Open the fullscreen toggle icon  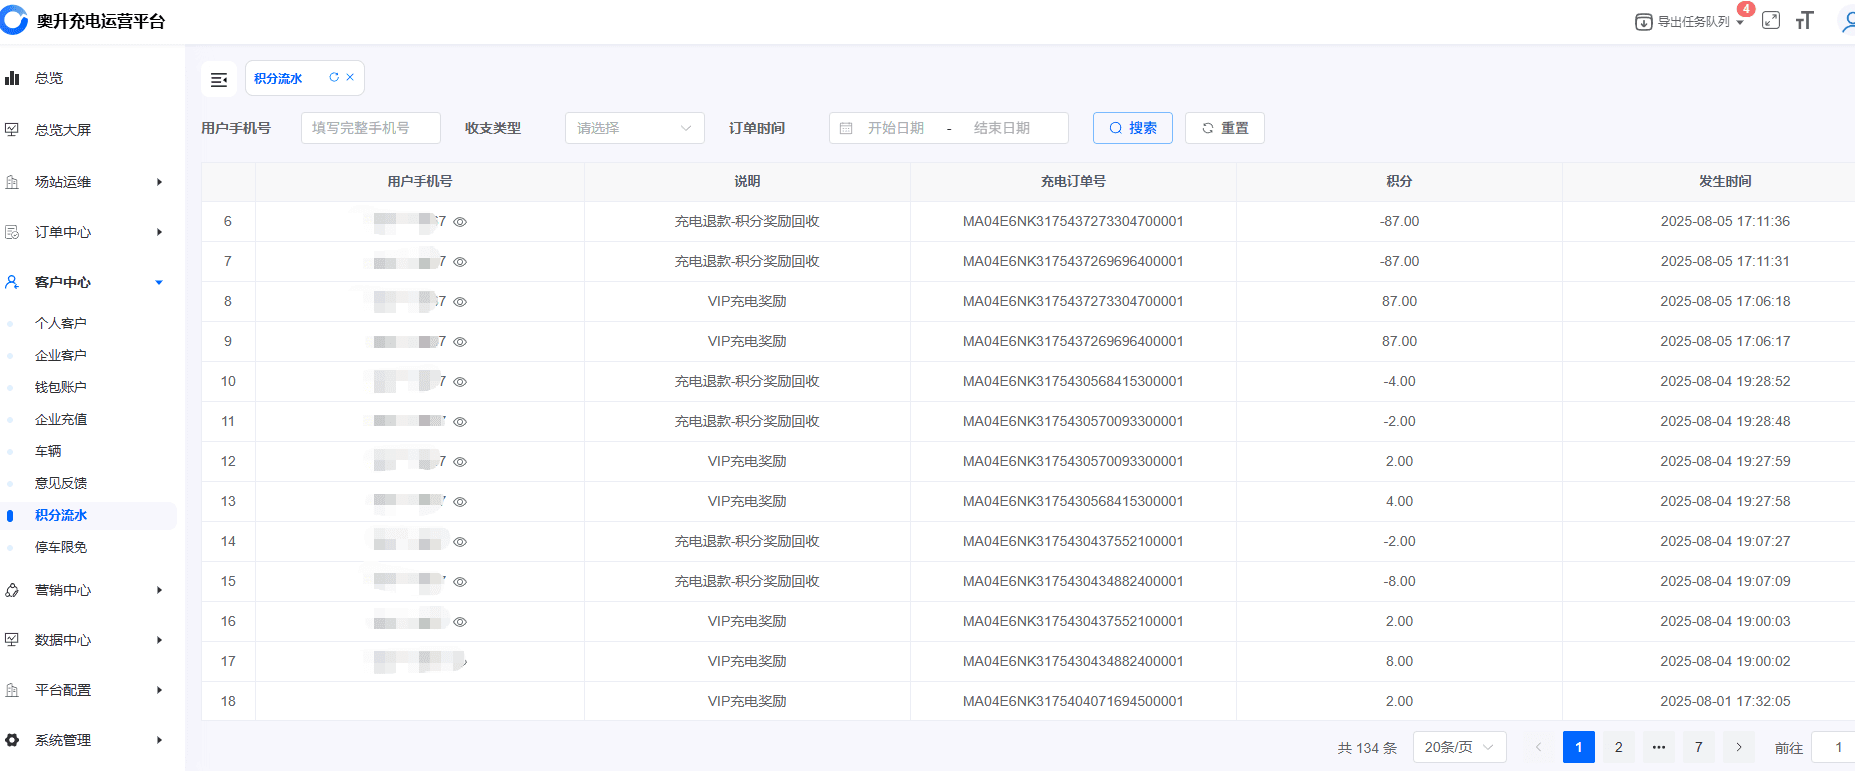pos(1771,20)
